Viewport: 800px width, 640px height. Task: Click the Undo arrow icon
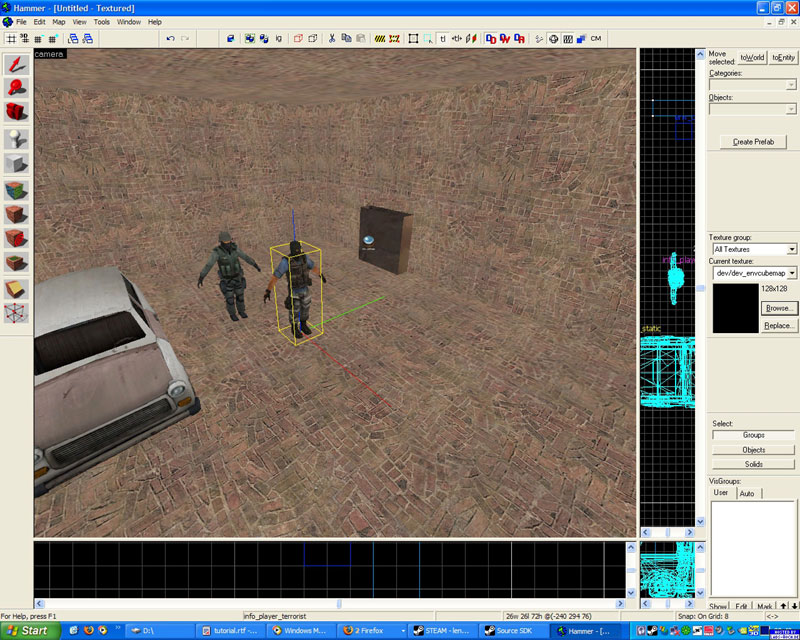tap(170, 39)
